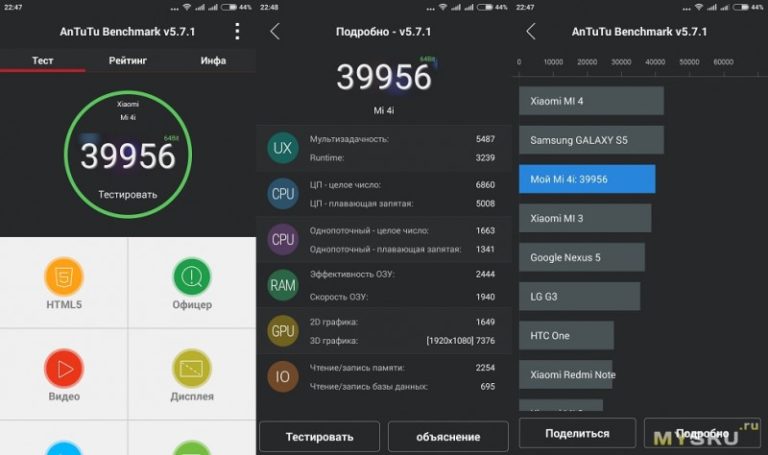
Task: Select the Samsung GALAXY S5 bar
Action: click(x=591, y=140)
